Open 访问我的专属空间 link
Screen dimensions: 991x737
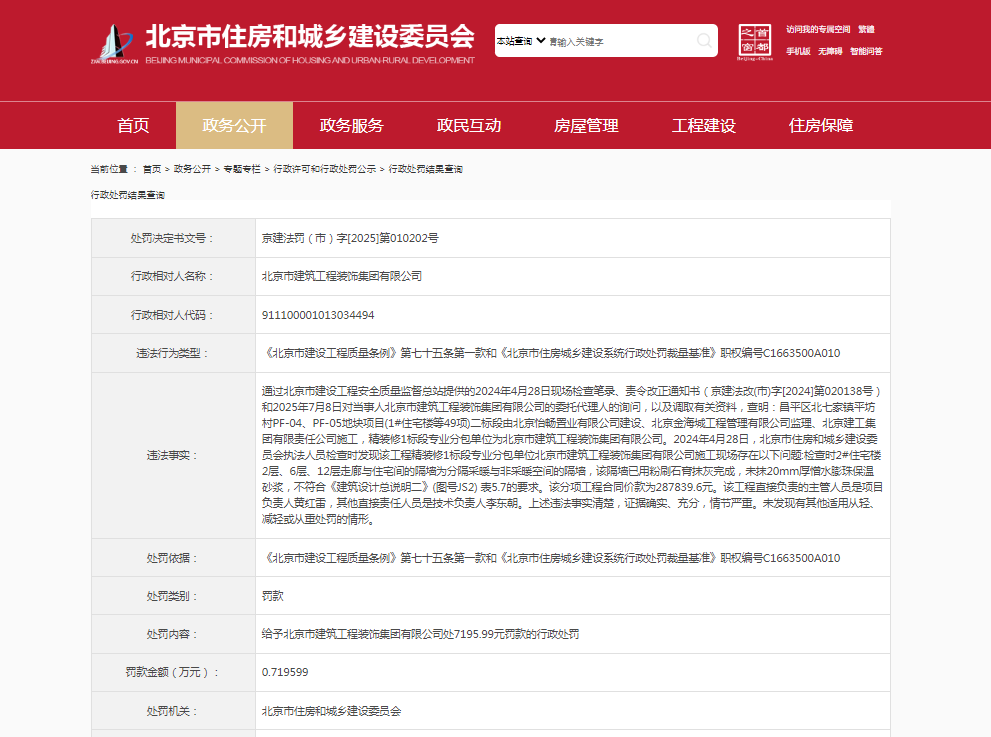coord(817,29)
